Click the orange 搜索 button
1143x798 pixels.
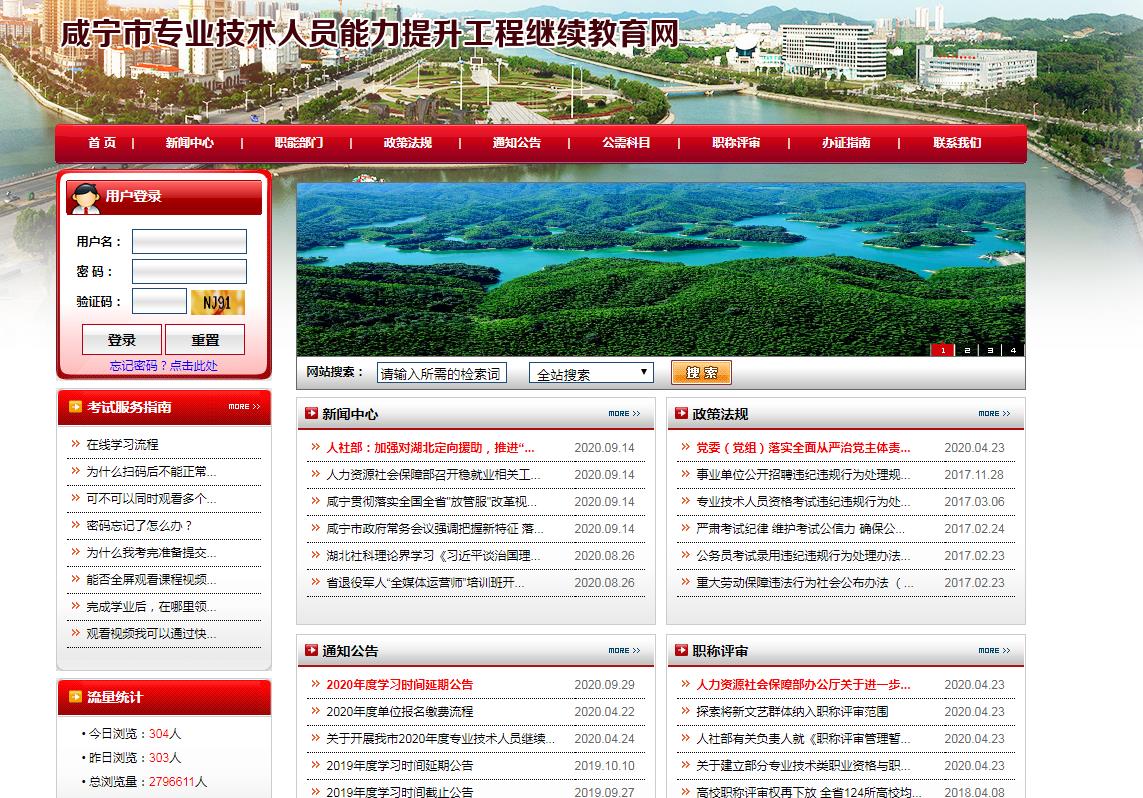[x=701, y=373]
